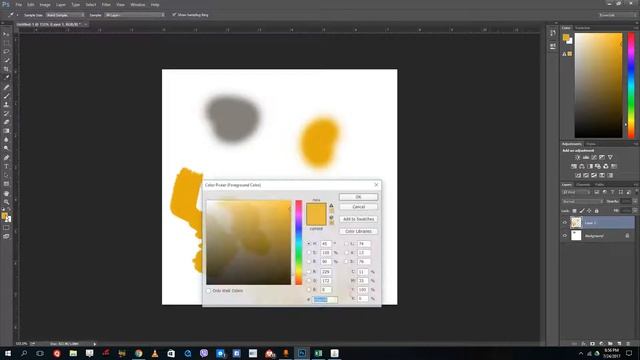Select the Eraser tool
The height and width of the screenshot is (360, 640).
point(6,122)
